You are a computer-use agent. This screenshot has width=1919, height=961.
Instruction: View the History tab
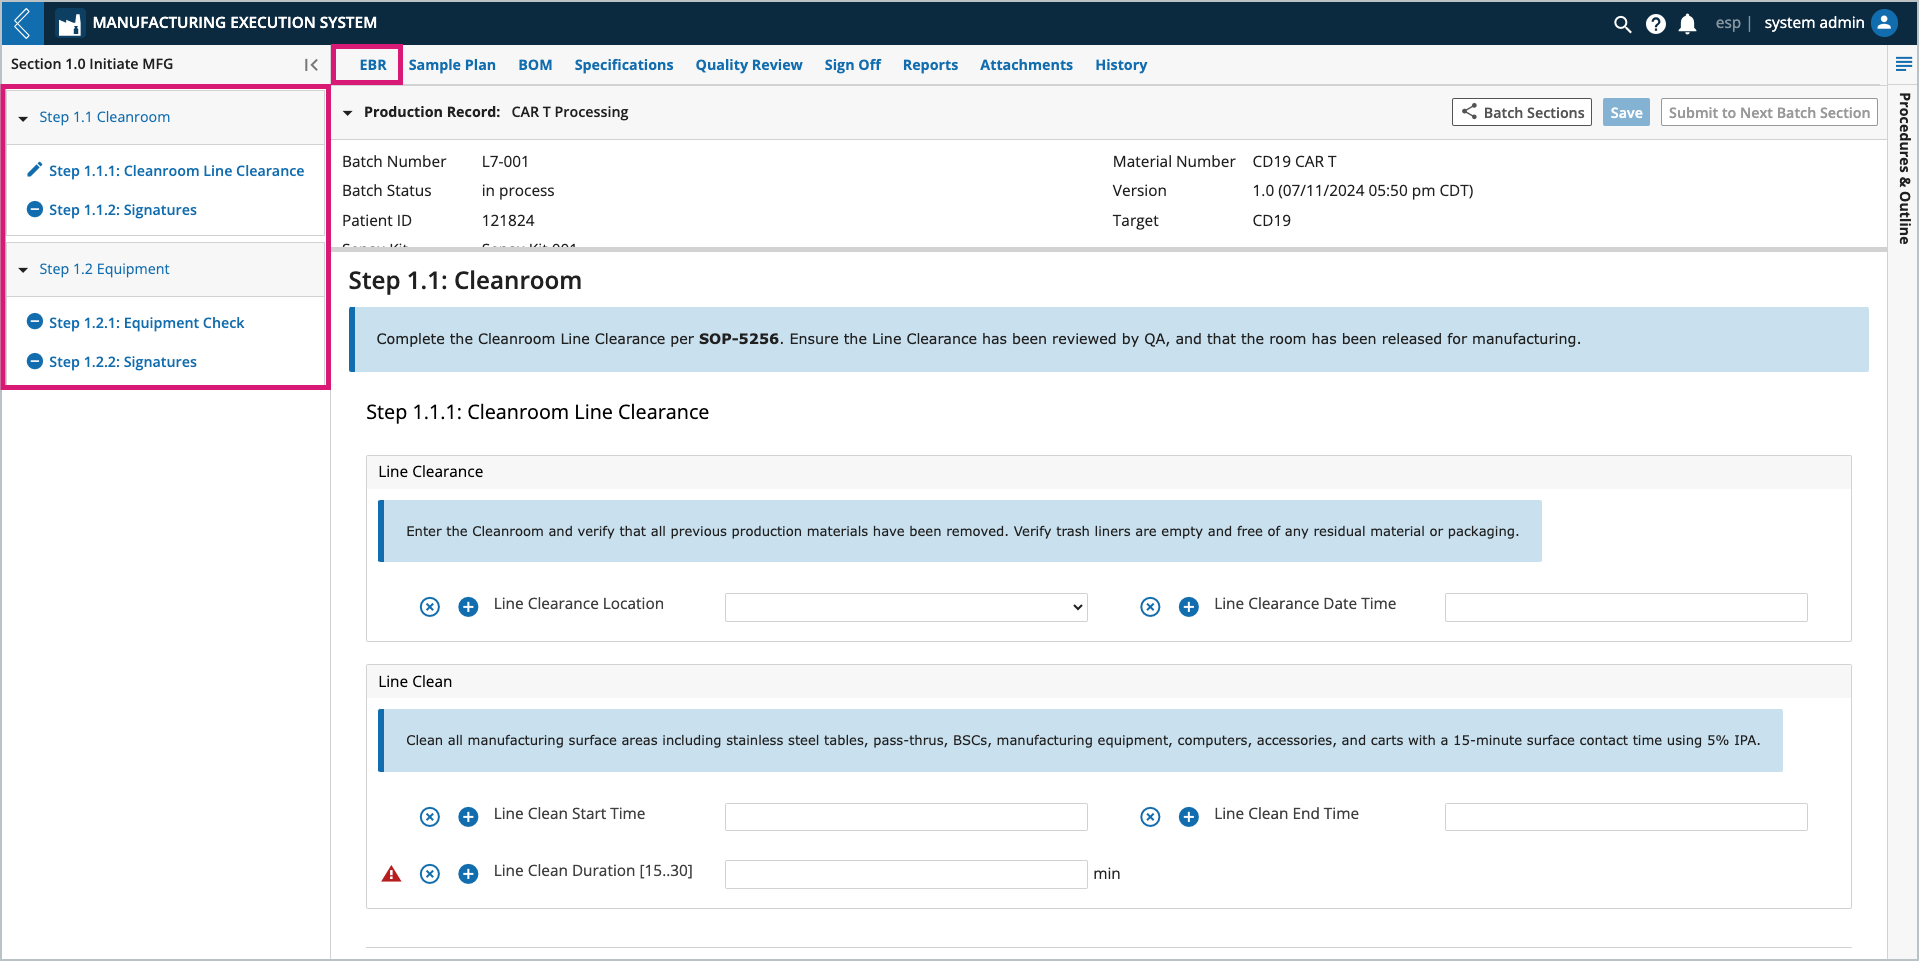[1121, 65]
